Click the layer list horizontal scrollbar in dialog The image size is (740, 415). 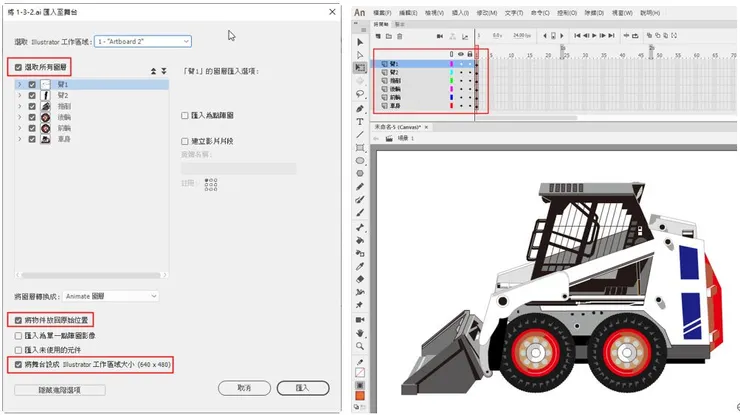pos(91,275)
